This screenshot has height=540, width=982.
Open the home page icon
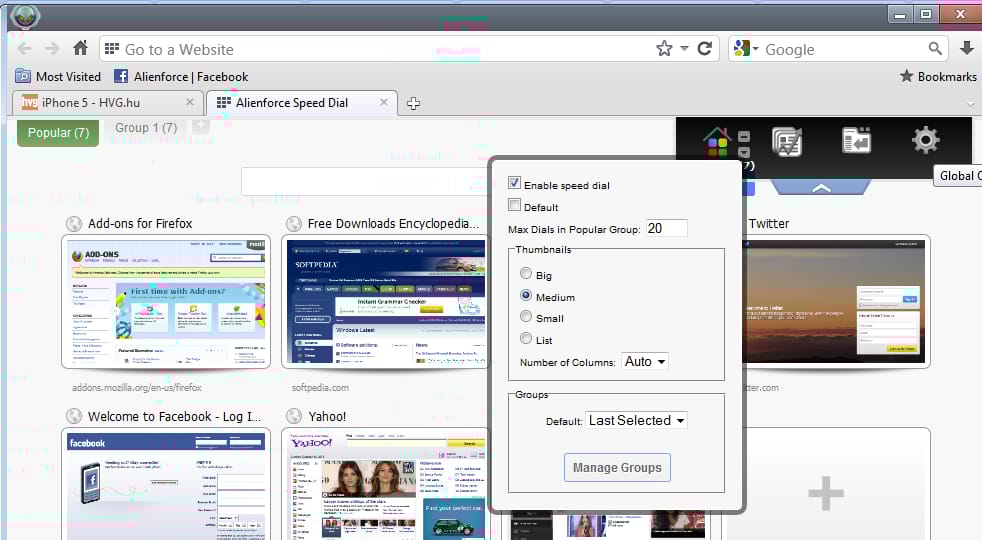click(x=80, y=48)
